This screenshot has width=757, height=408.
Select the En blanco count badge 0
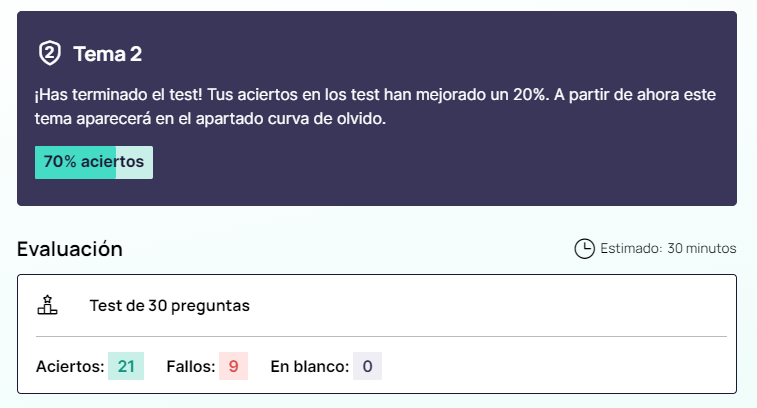click(367, 367)
